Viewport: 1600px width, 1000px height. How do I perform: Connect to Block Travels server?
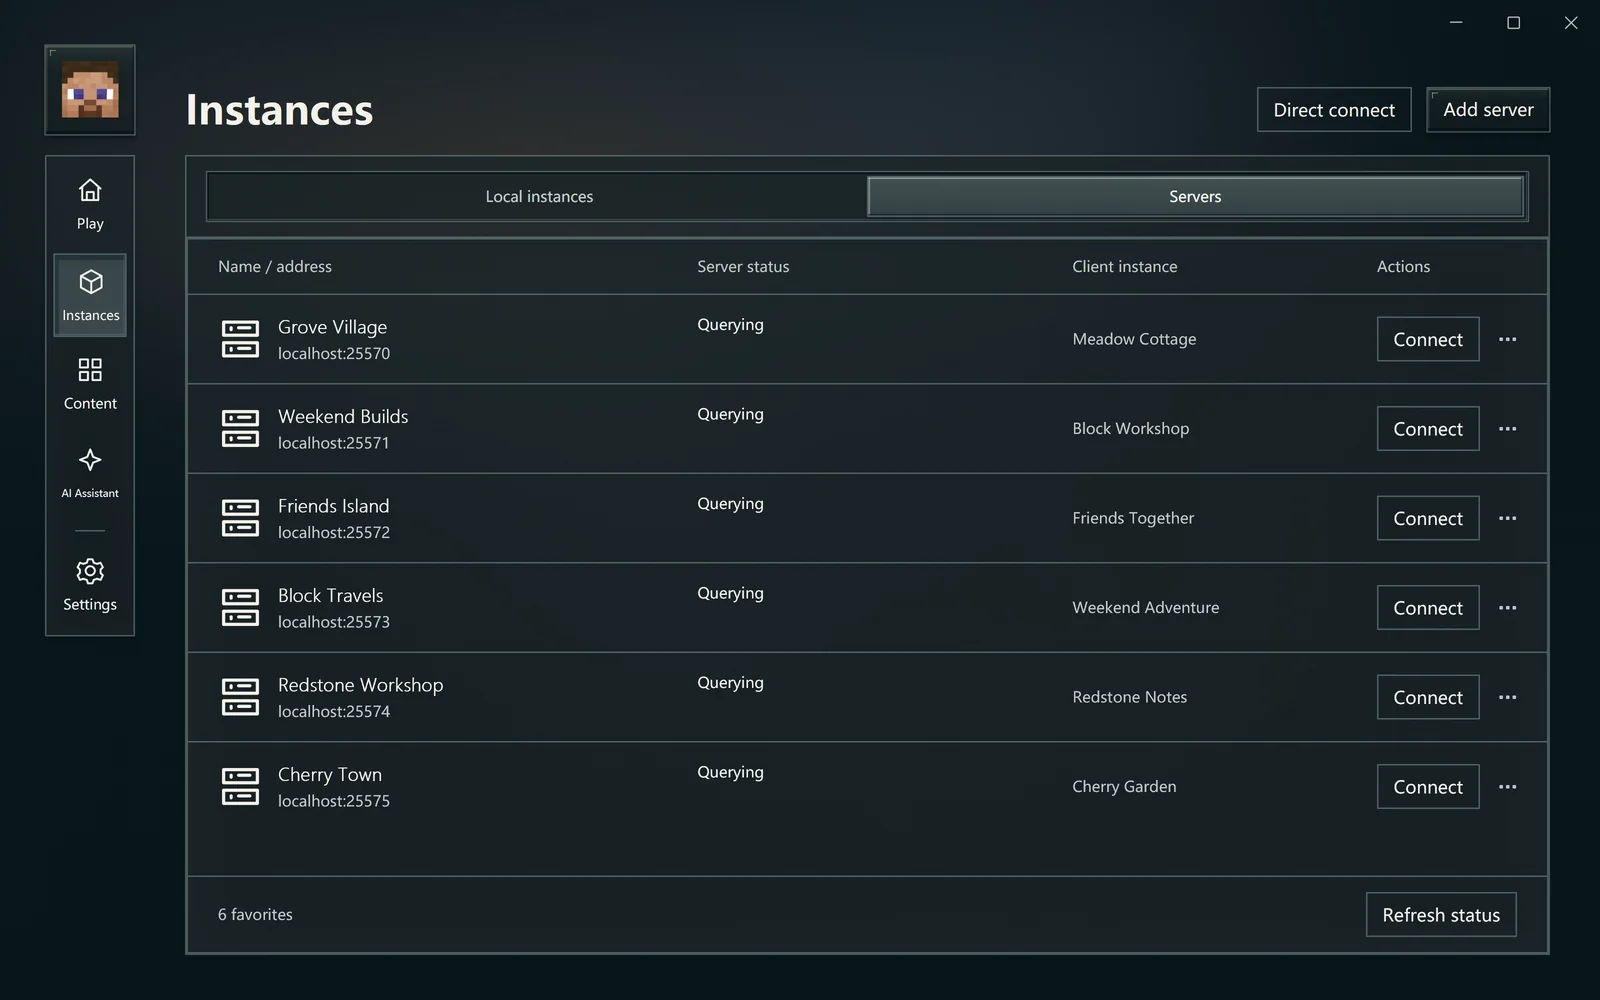click(x=1428, y=607)
